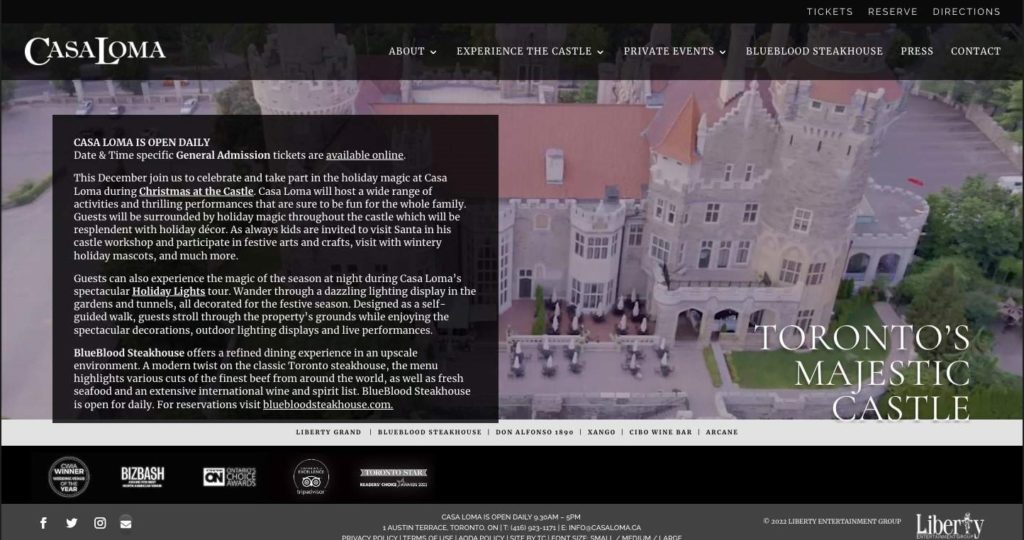Click the 'Casa Loma is open daily 9.30AM – 5PM' footer text
Image resolution: width=1024 pixels, height=540 pixels.
click(511, 517)
